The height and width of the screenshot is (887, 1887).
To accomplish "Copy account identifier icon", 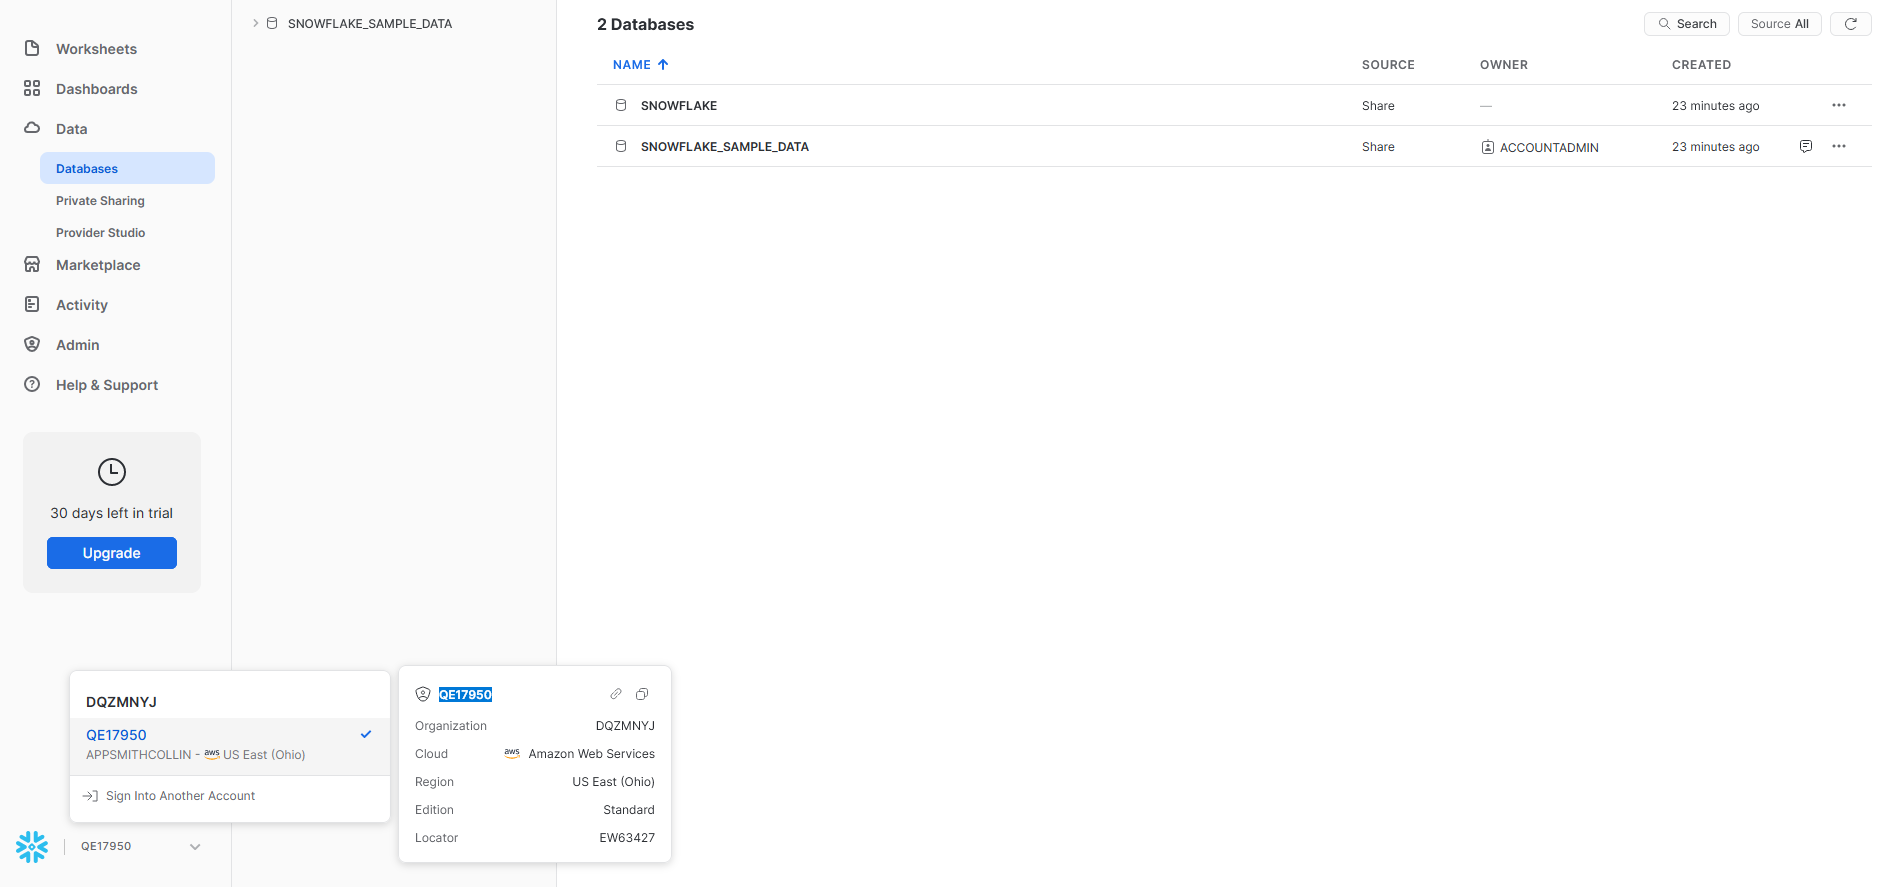I will 642,694.
